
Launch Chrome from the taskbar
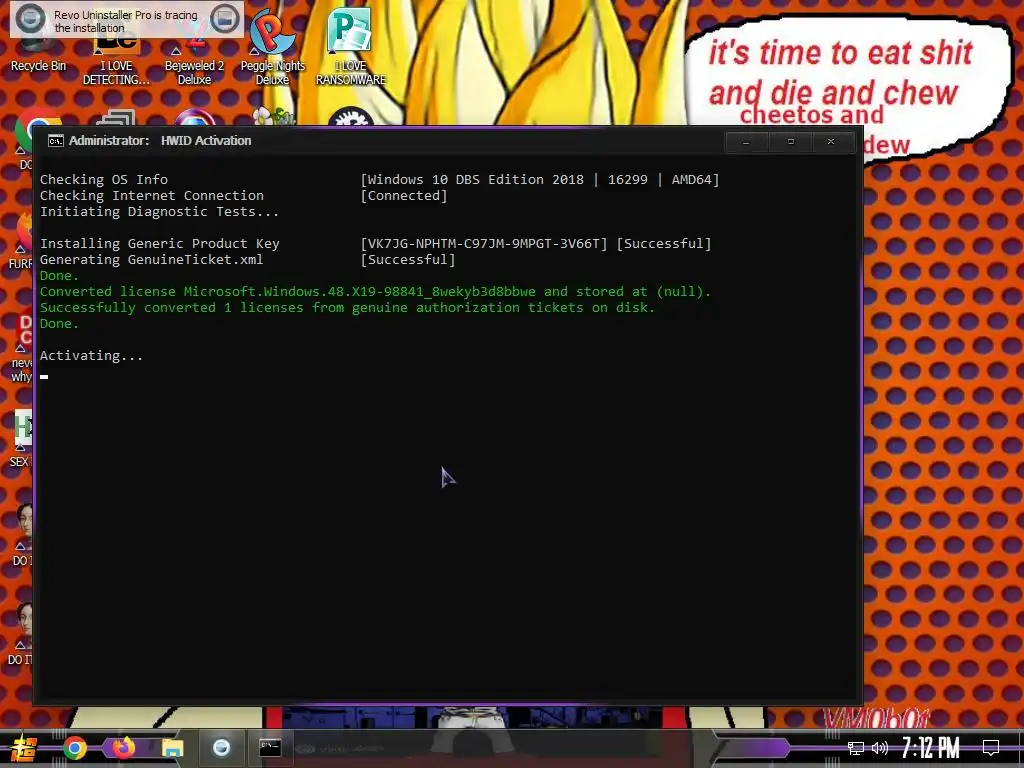pyautogui.click(x=75, y=748)
